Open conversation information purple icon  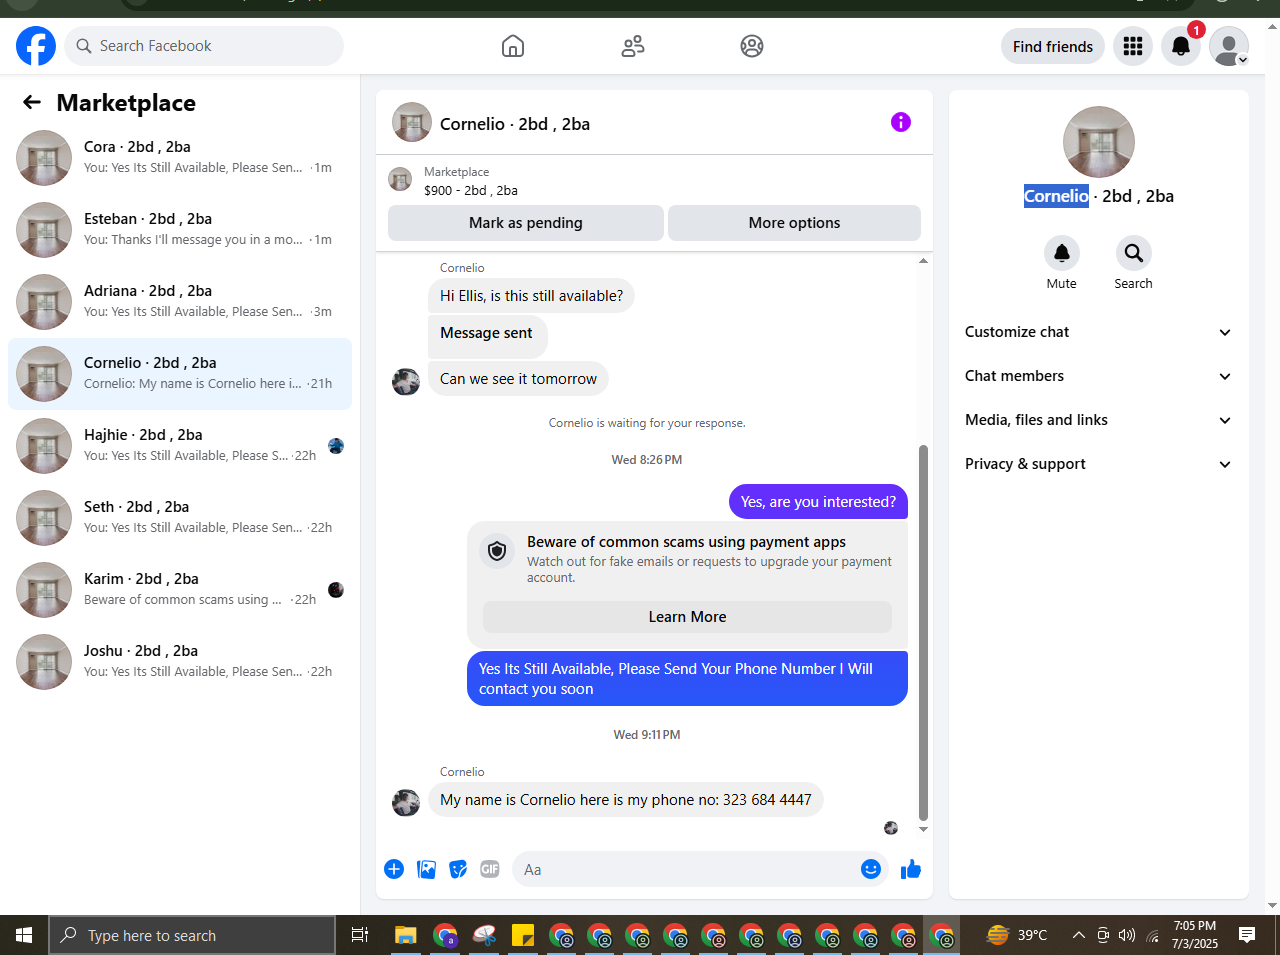click(x=901, y=122)
